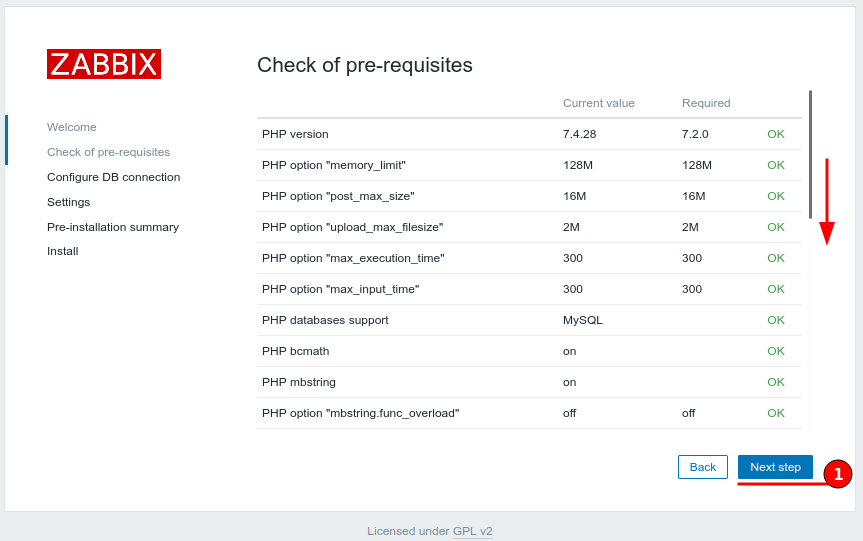Click the red down arrow annotation
The image size is (863, 541).
tap(827, 201)
